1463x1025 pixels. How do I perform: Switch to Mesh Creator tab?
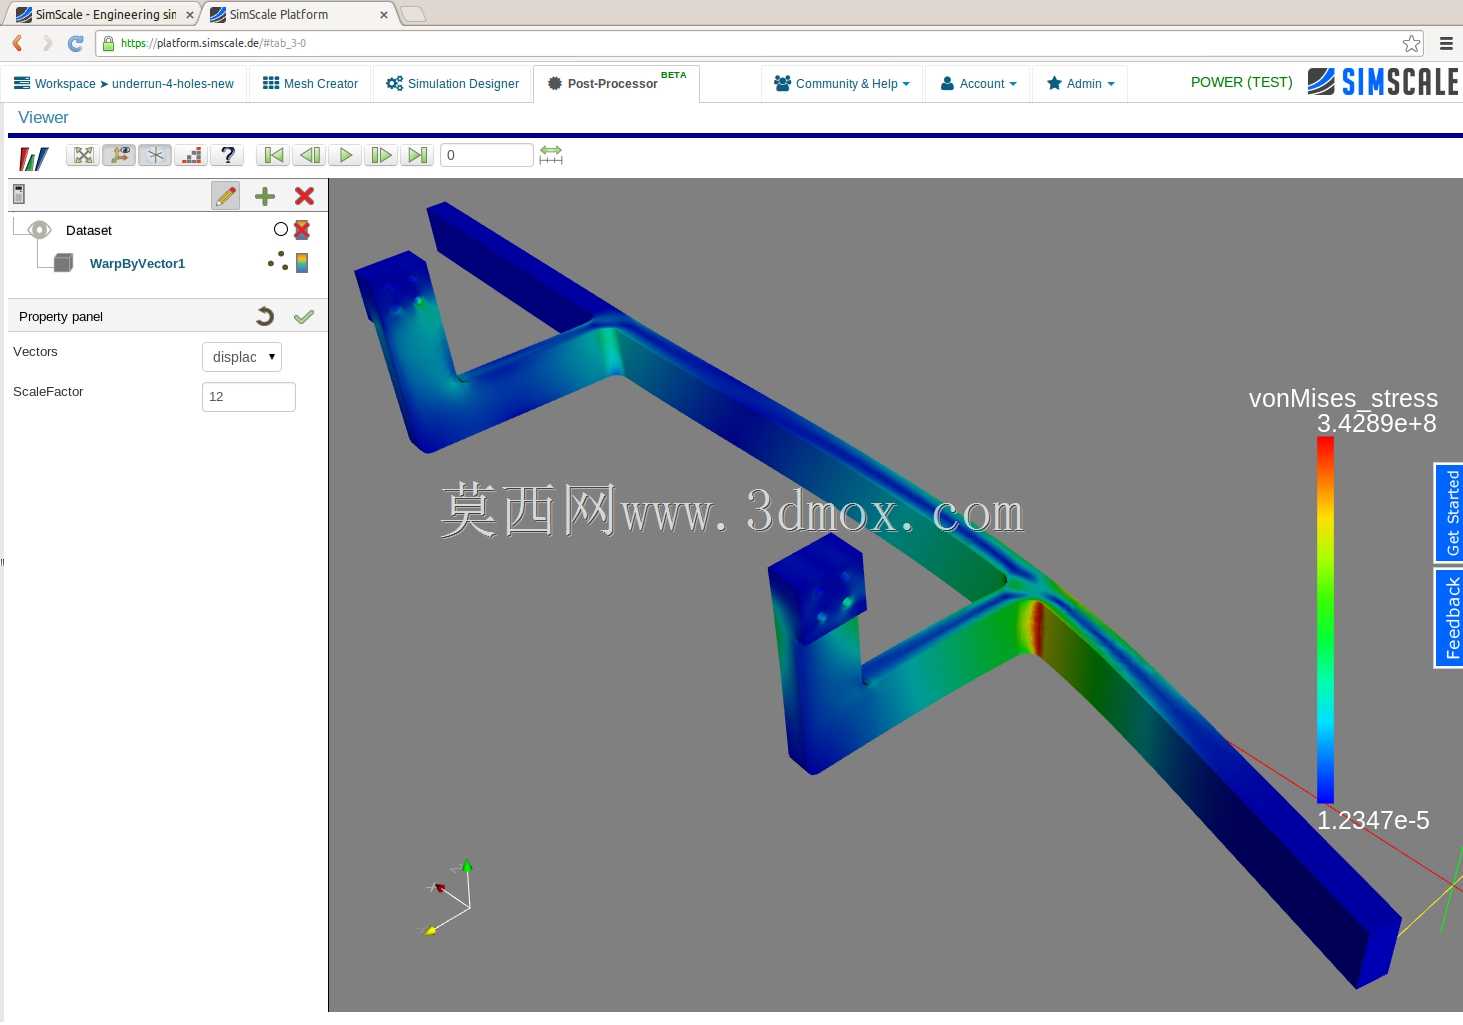[x=310, y=84]
